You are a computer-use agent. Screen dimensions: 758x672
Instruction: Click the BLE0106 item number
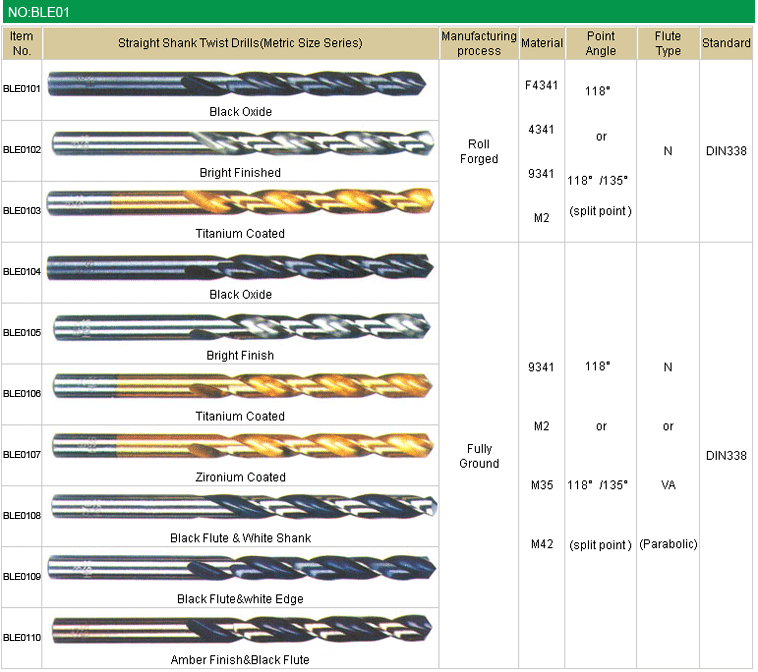coord(21,394)
